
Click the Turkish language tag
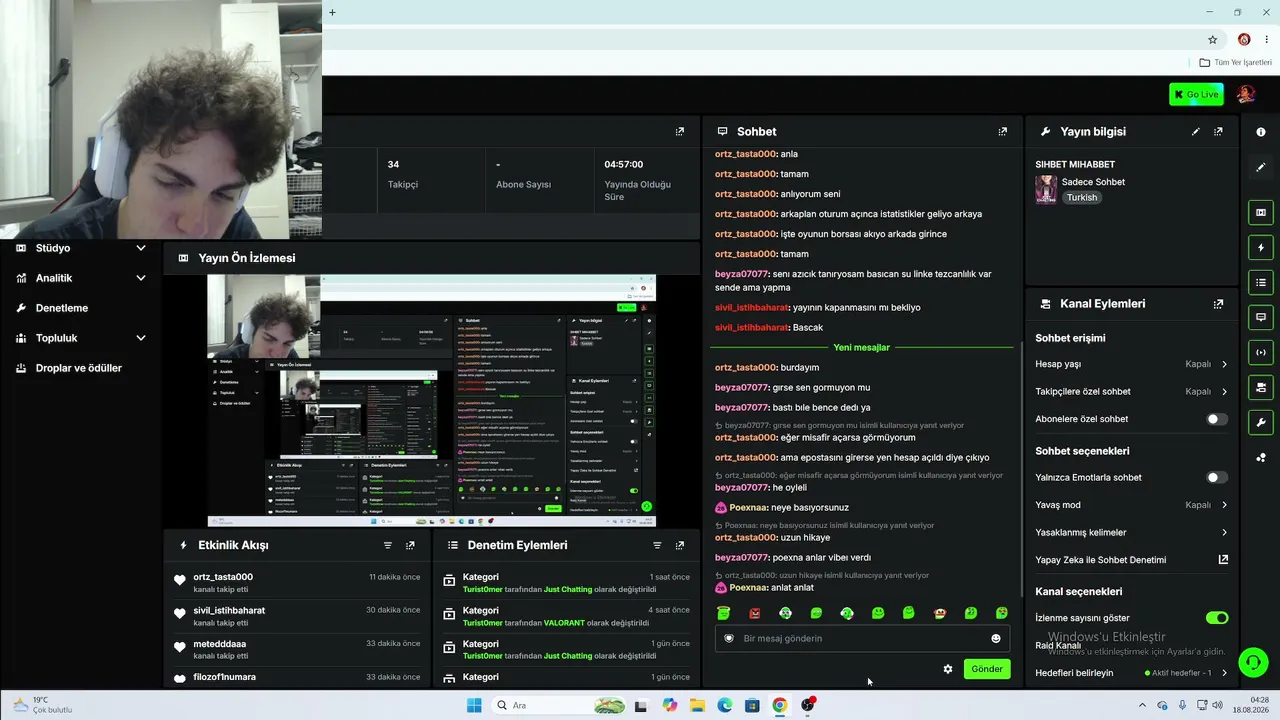(x=1082, y=198)
